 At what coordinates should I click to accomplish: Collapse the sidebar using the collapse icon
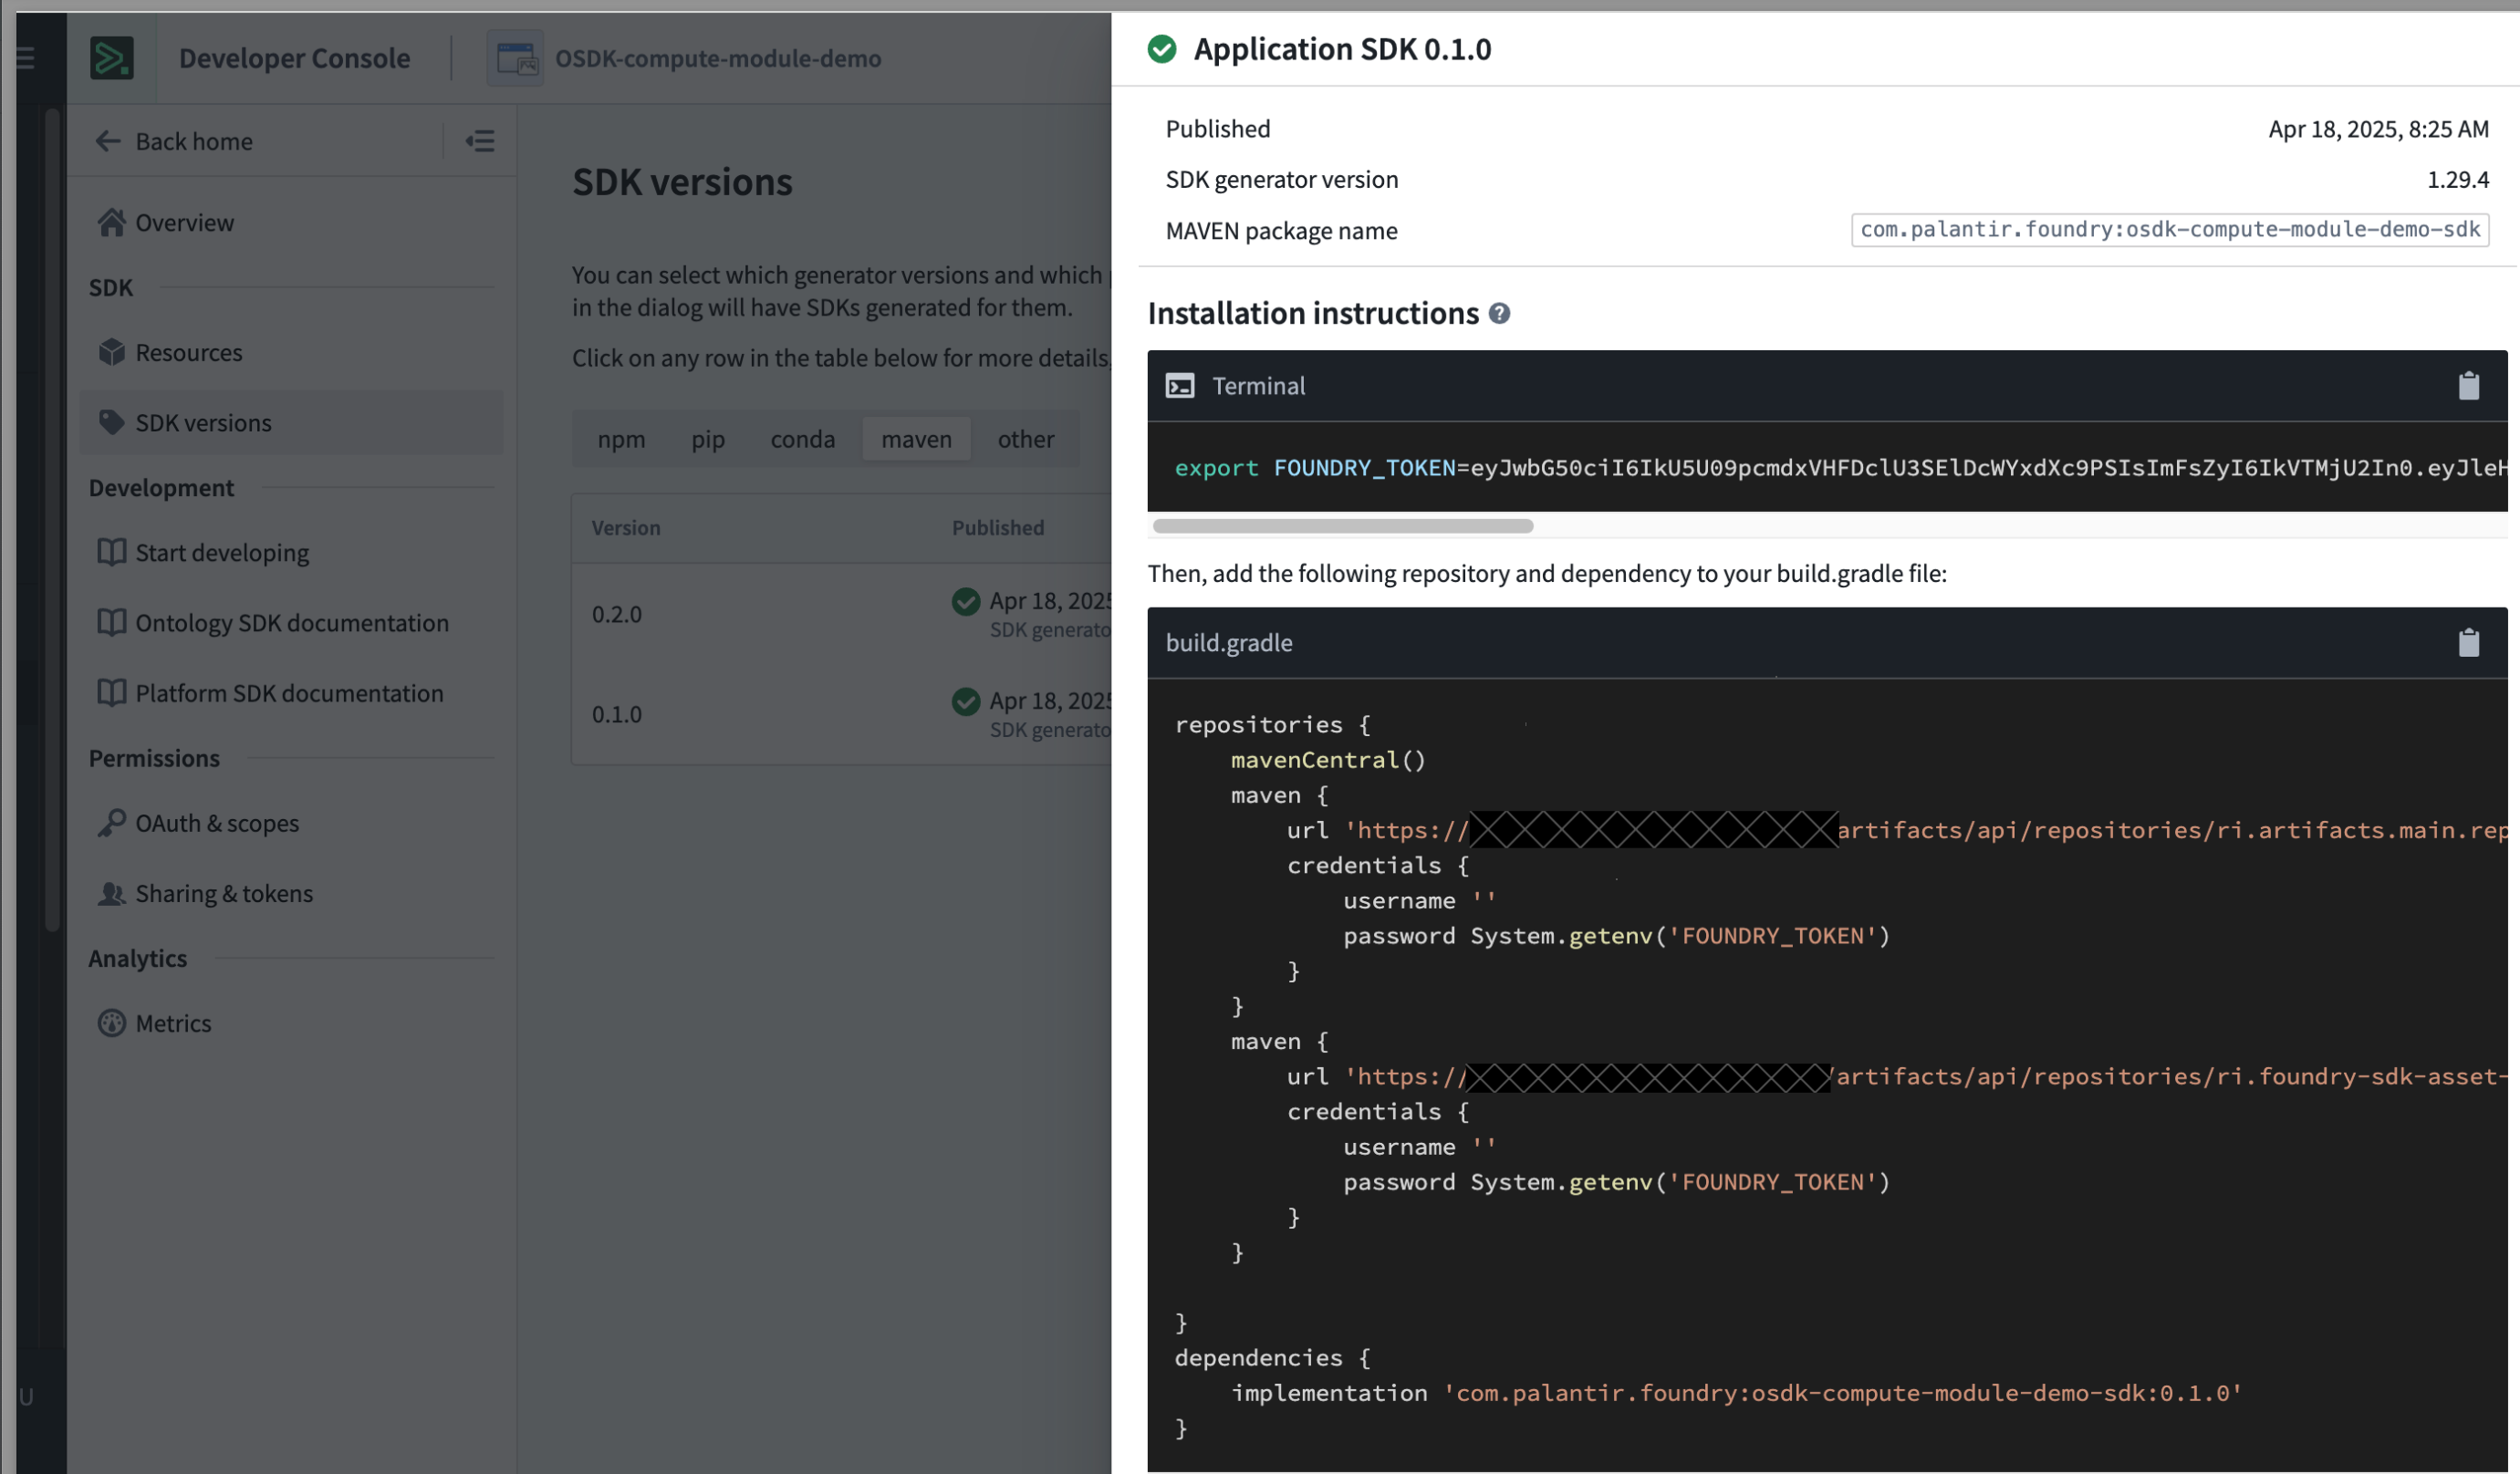tap(481, 141)
